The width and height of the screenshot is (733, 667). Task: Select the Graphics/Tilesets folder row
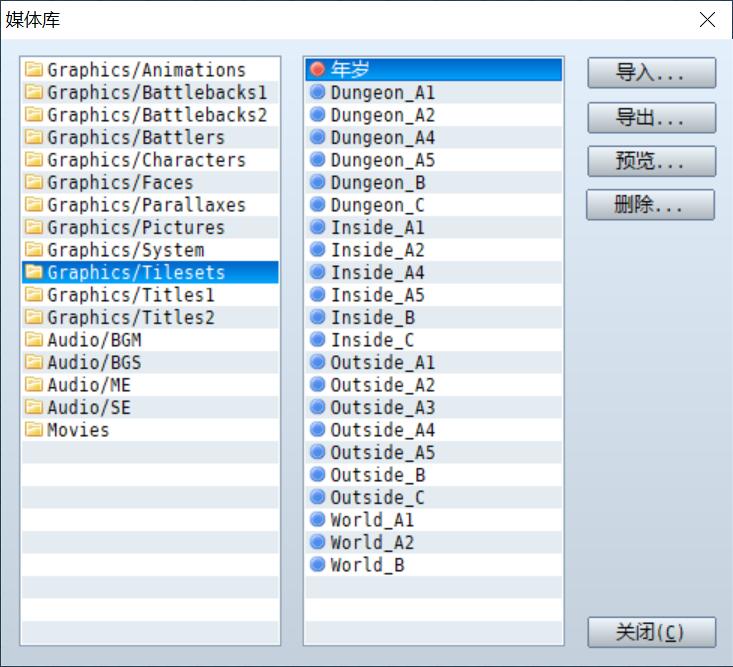[x=150, y=272]
